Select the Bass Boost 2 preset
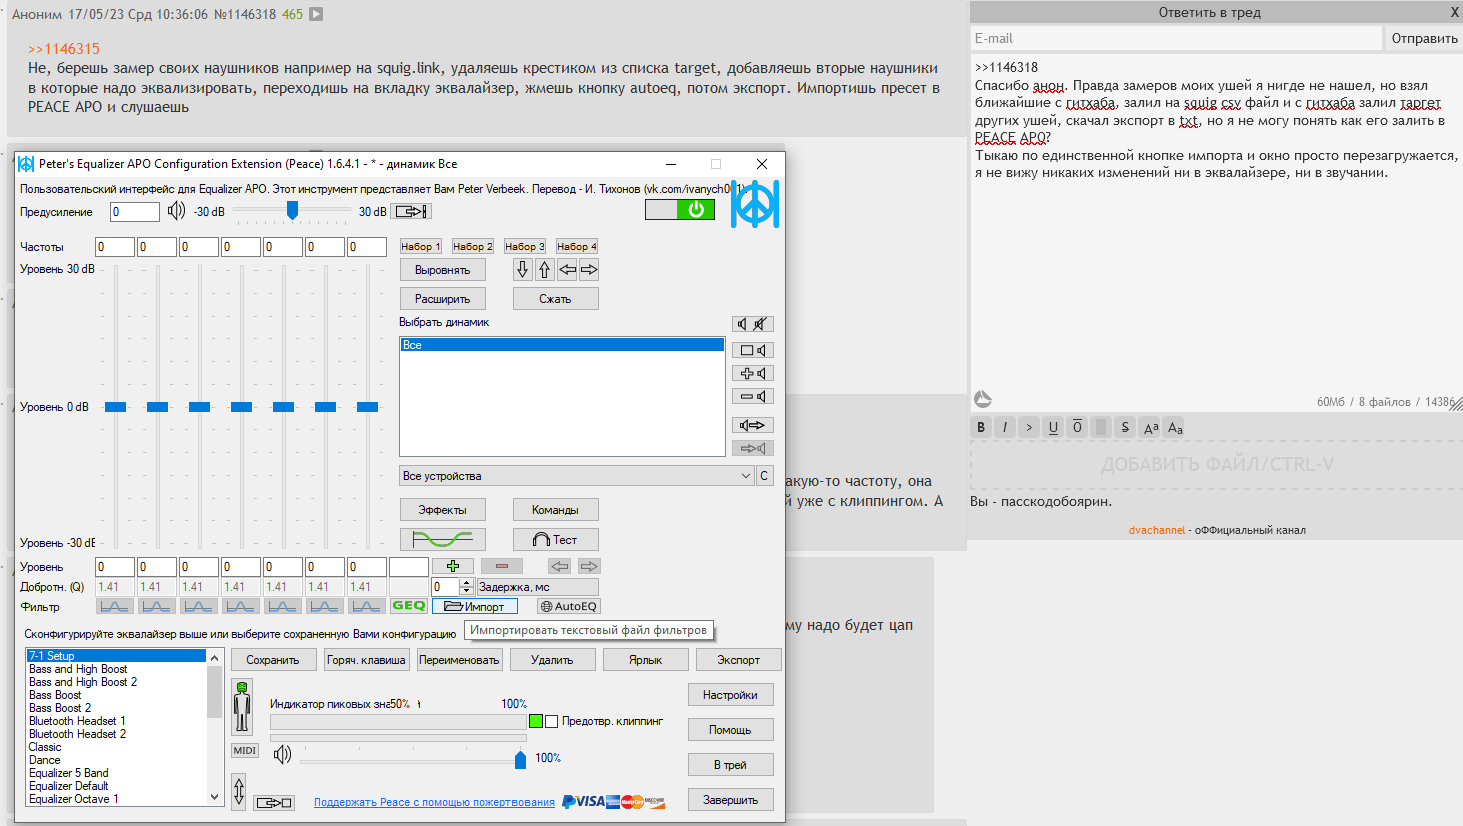Screen dimensions: 1463x826 click(x=60, y=708)
